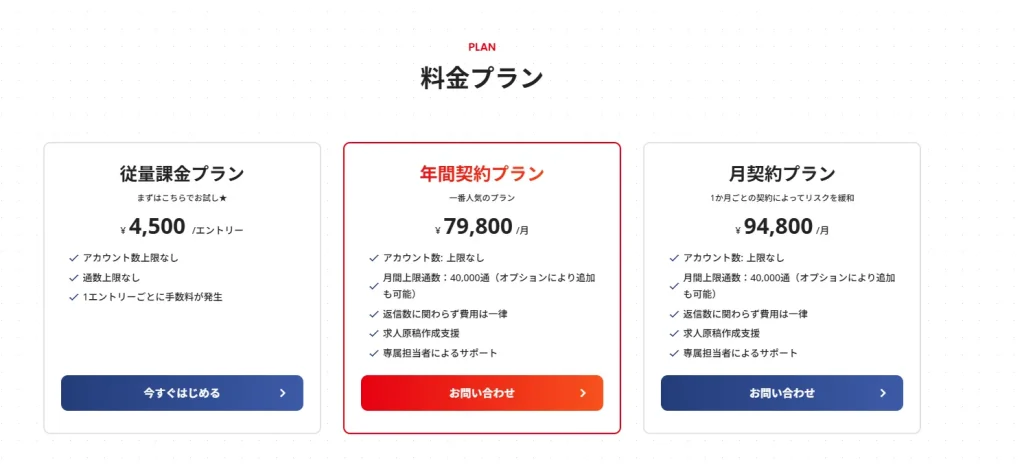
Task: Select the 従量課金プラン heading
Action: [x=181, y=174]
